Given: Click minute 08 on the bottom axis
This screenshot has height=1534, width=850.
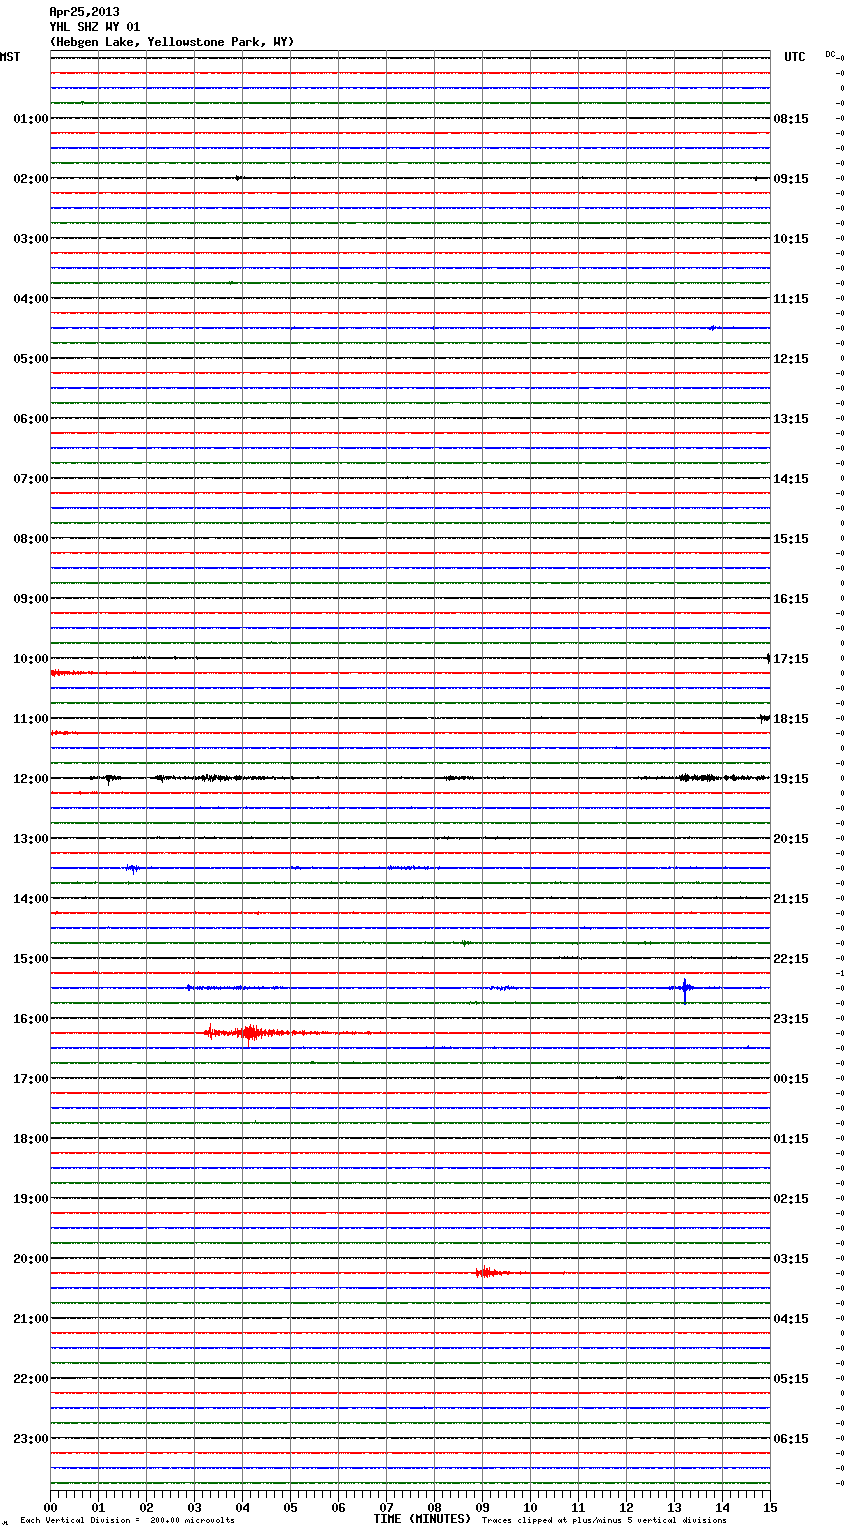Looking at the screenshot, I should (434, 1507).
